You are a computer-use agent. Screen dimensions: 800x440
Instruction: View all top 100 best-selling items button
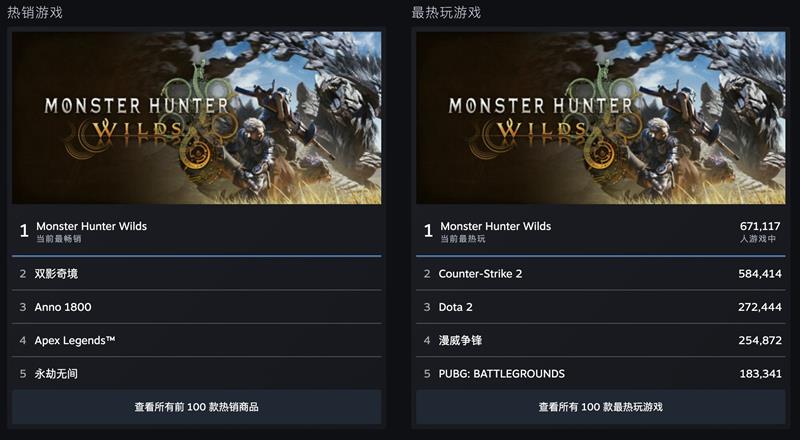(196, 407)
